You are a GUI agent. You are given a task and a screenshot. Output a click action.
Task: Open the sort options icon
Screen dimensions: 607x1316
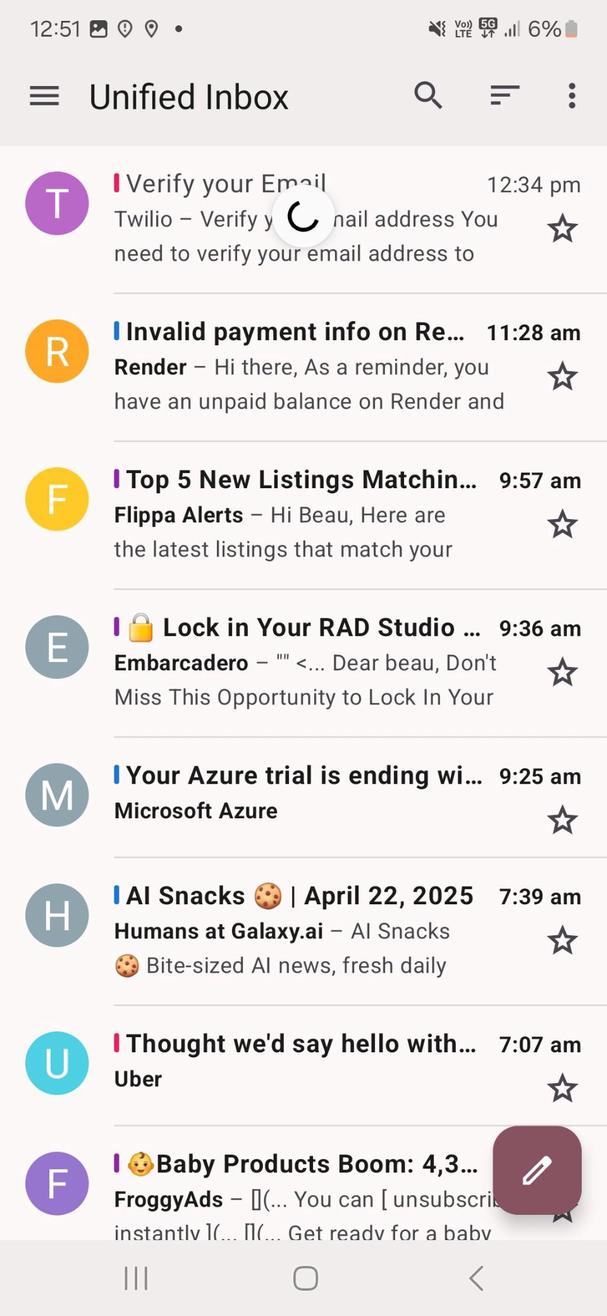click(504, 96)
